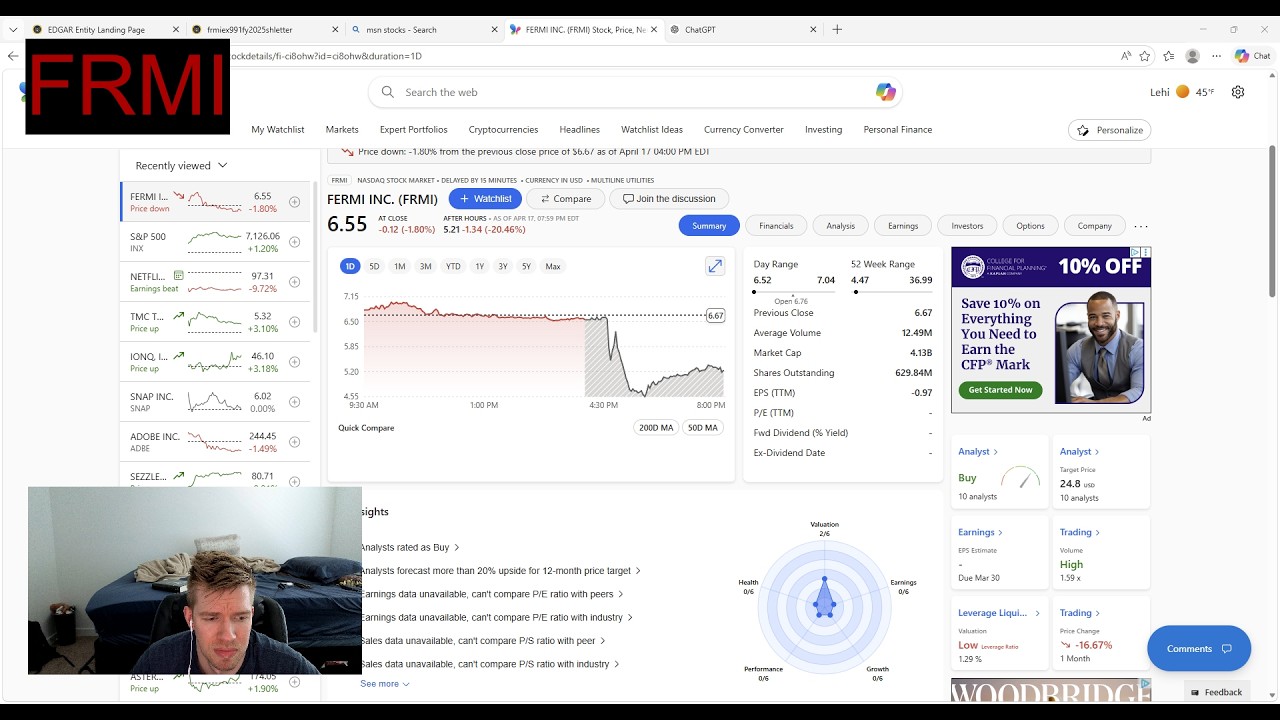Add FERMI row to watchlist plus icon
Image resolution: width=1280 pixels, height=720 pixels.
294,202
